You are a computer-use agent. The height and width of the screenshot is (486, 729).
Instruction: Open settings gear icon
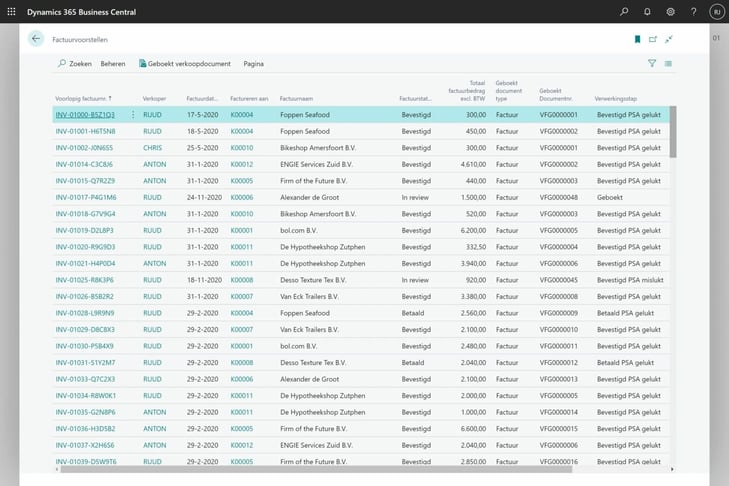pos(670,12)
